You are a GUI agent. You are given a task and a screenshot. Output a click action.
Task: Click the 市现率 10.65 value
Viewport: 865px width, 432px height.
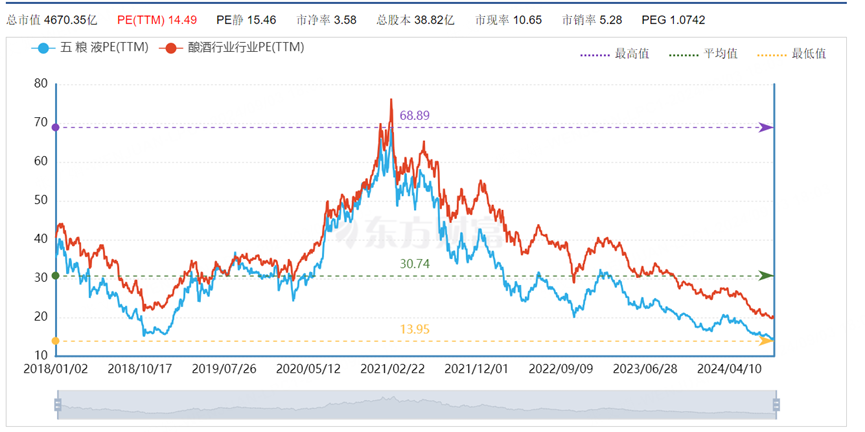click(x=508, y=20)
